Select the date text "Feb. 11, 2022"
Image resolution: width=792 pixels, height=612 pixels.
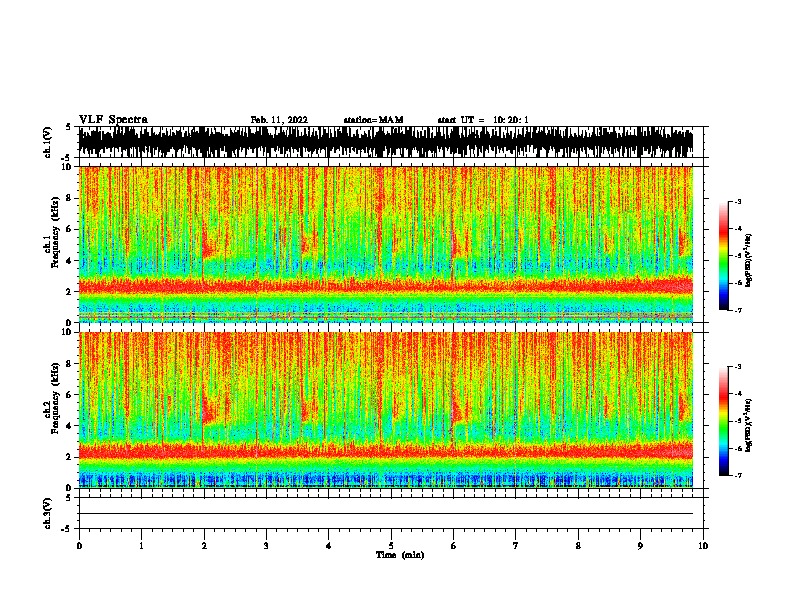(279, 120)
